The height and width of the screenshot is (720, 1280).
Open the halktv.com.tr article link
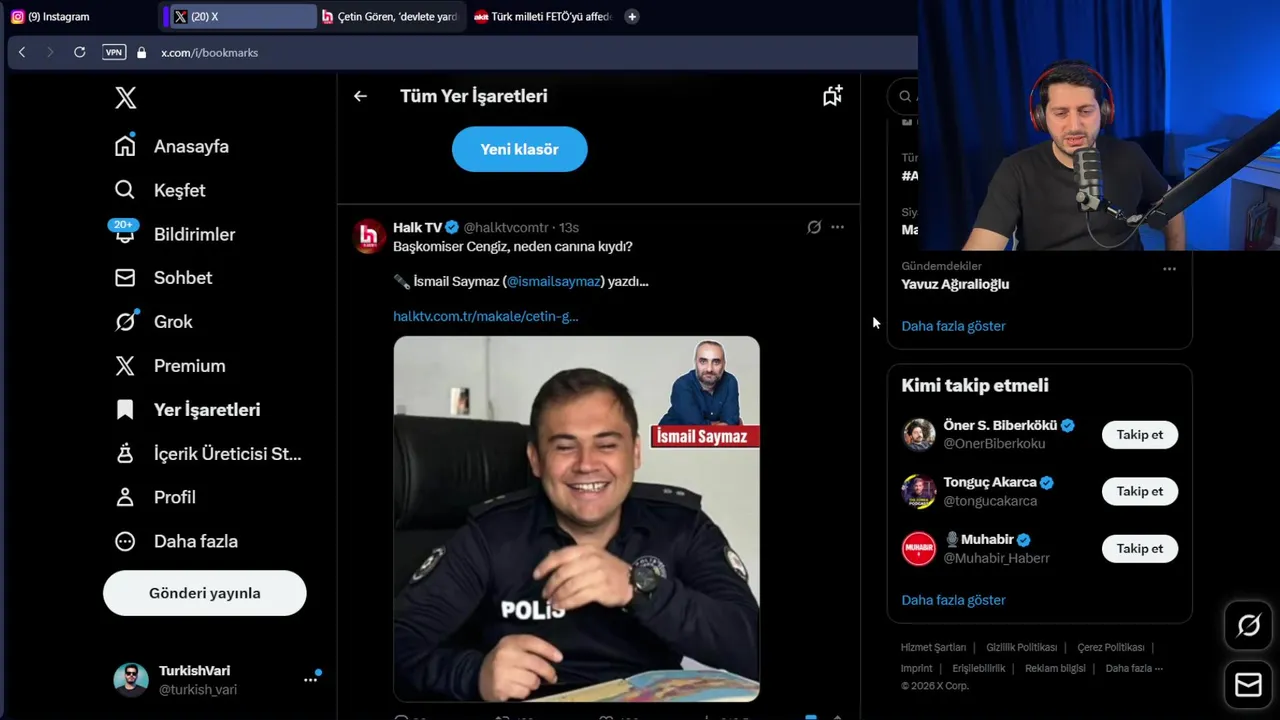point(485,316)
